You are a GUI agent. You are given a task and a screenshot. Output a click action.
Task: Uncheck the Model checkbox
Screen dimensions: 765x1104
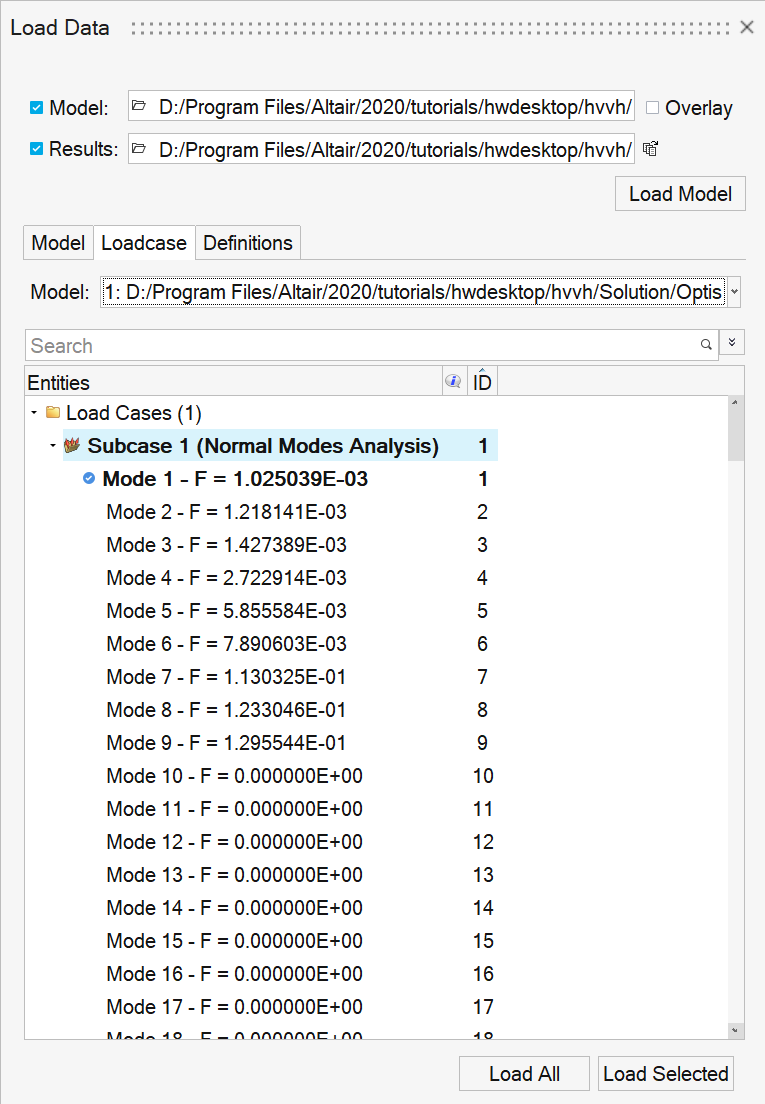pos(37,107)
